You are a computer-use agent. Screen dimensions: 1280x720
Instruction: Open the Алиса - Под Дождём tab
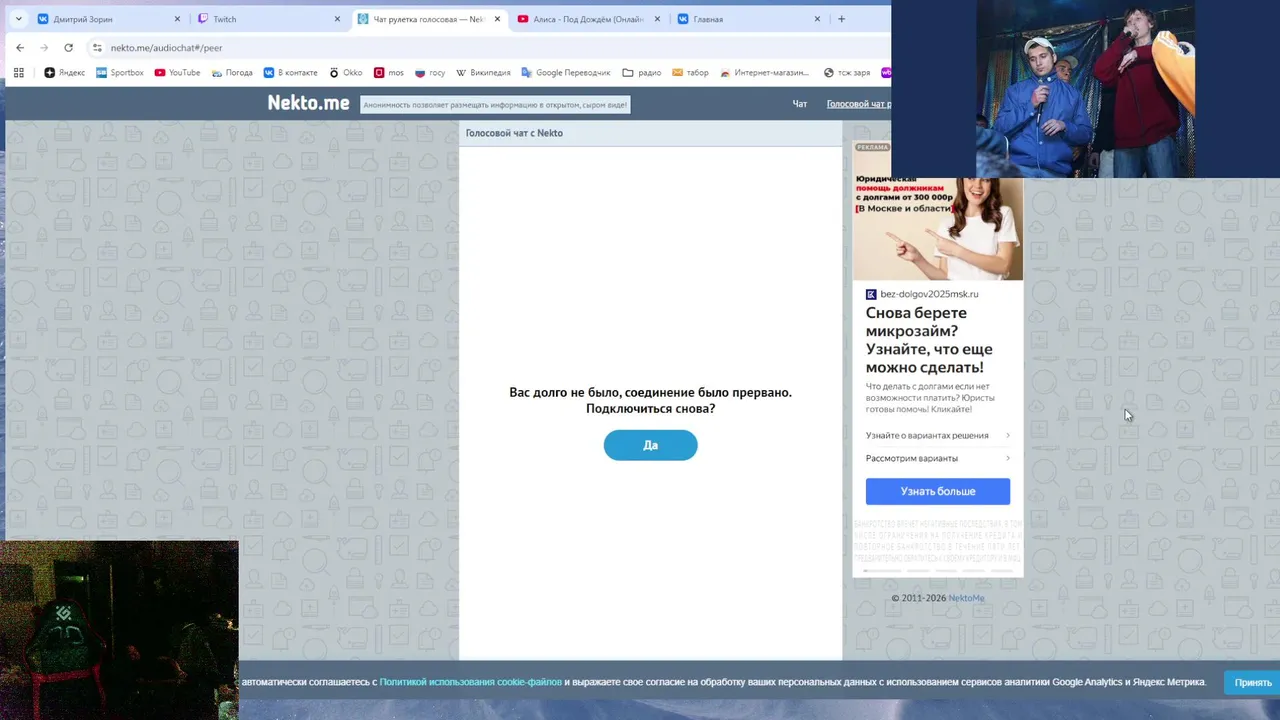(x=588, y=19)
